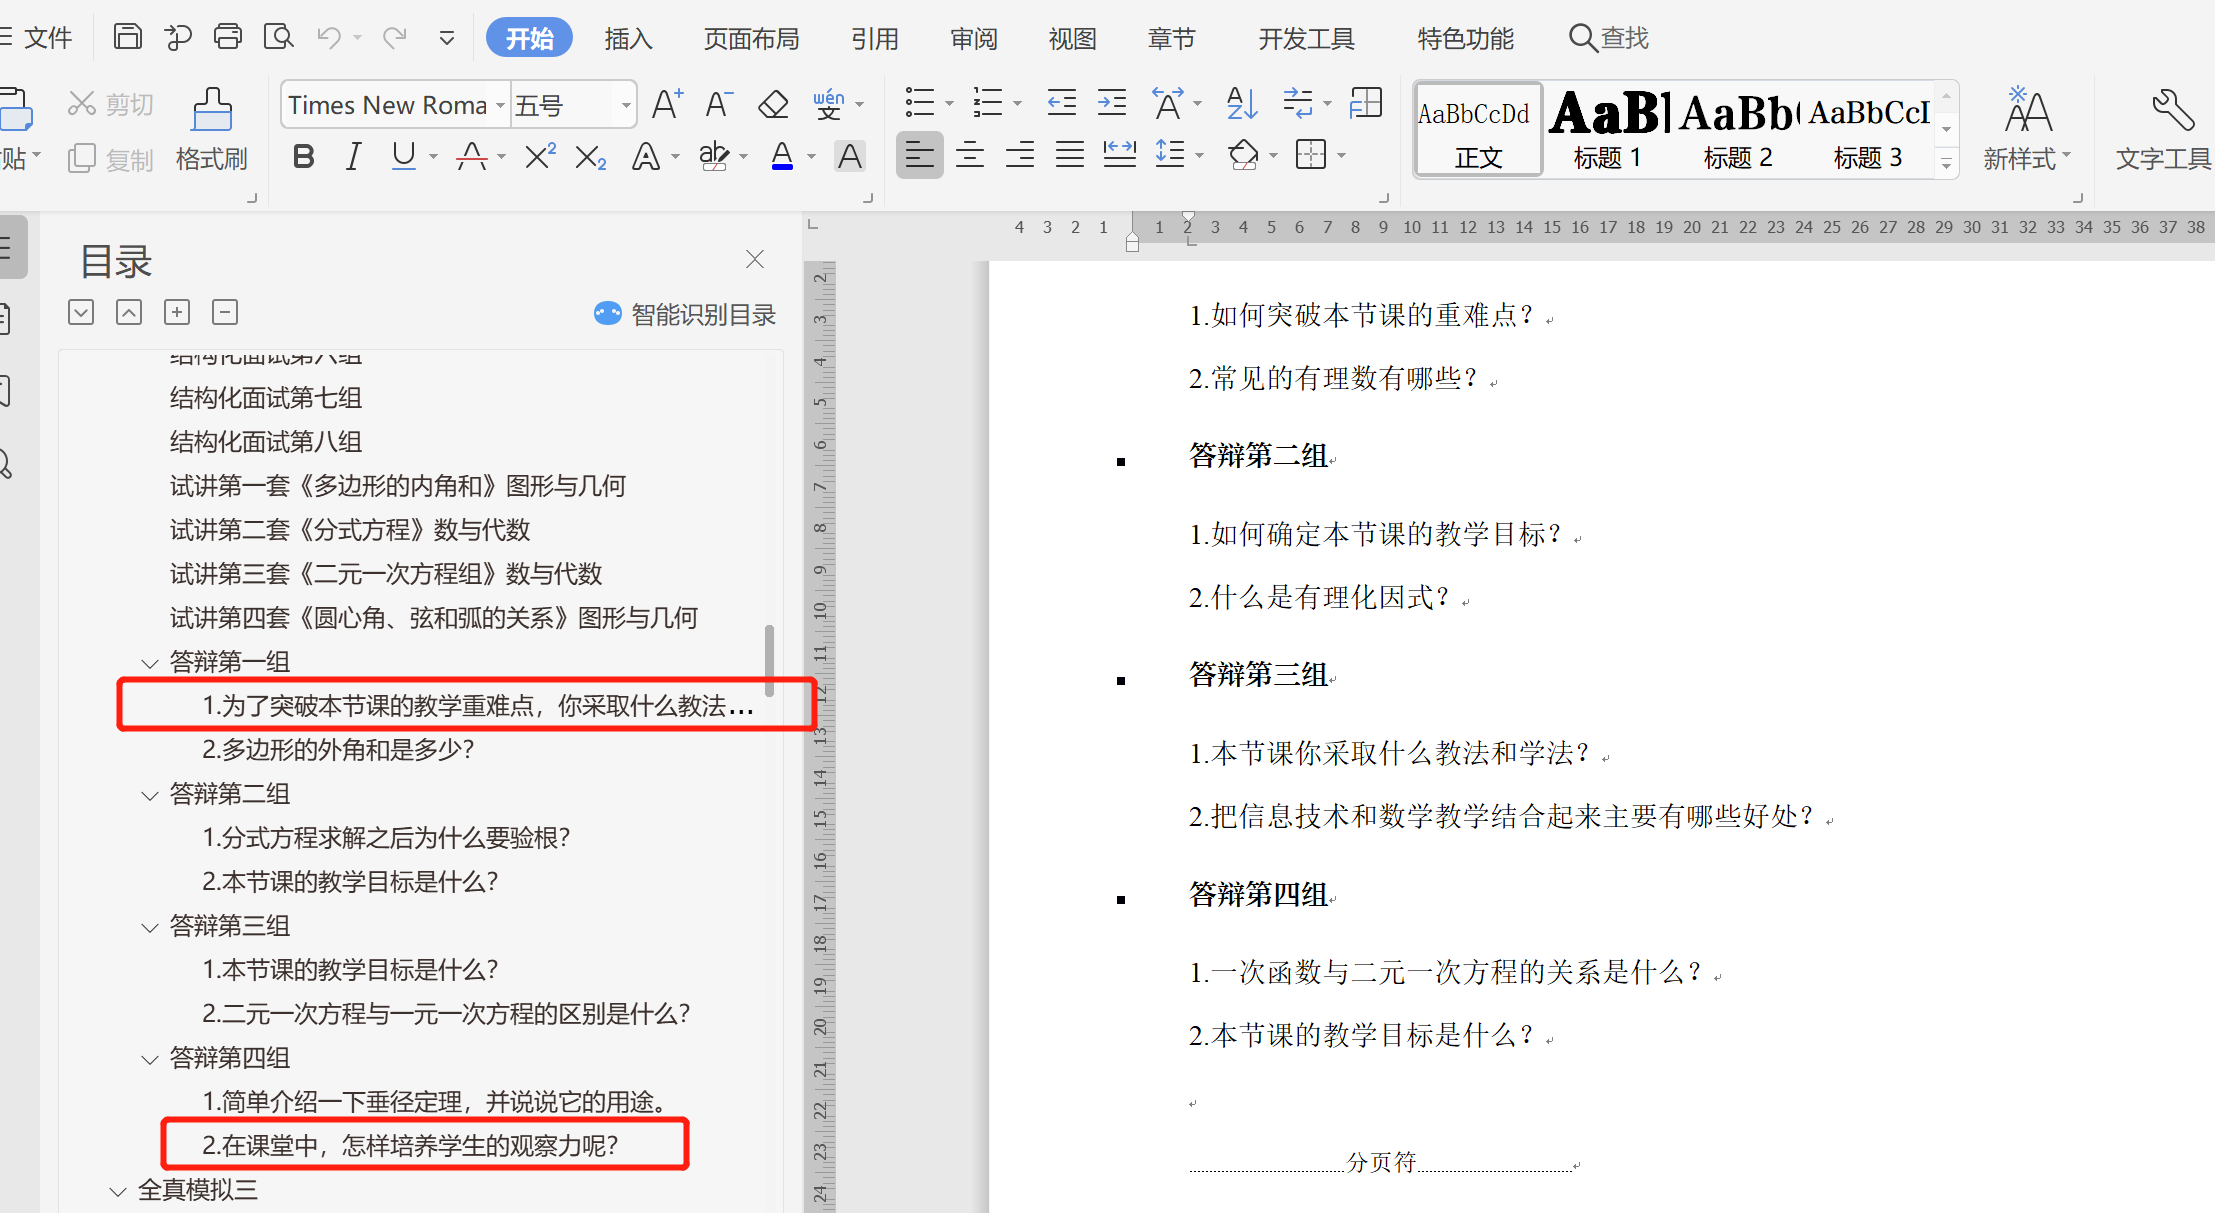Open the Sort (A-Z) tool

click(1241, 103)
